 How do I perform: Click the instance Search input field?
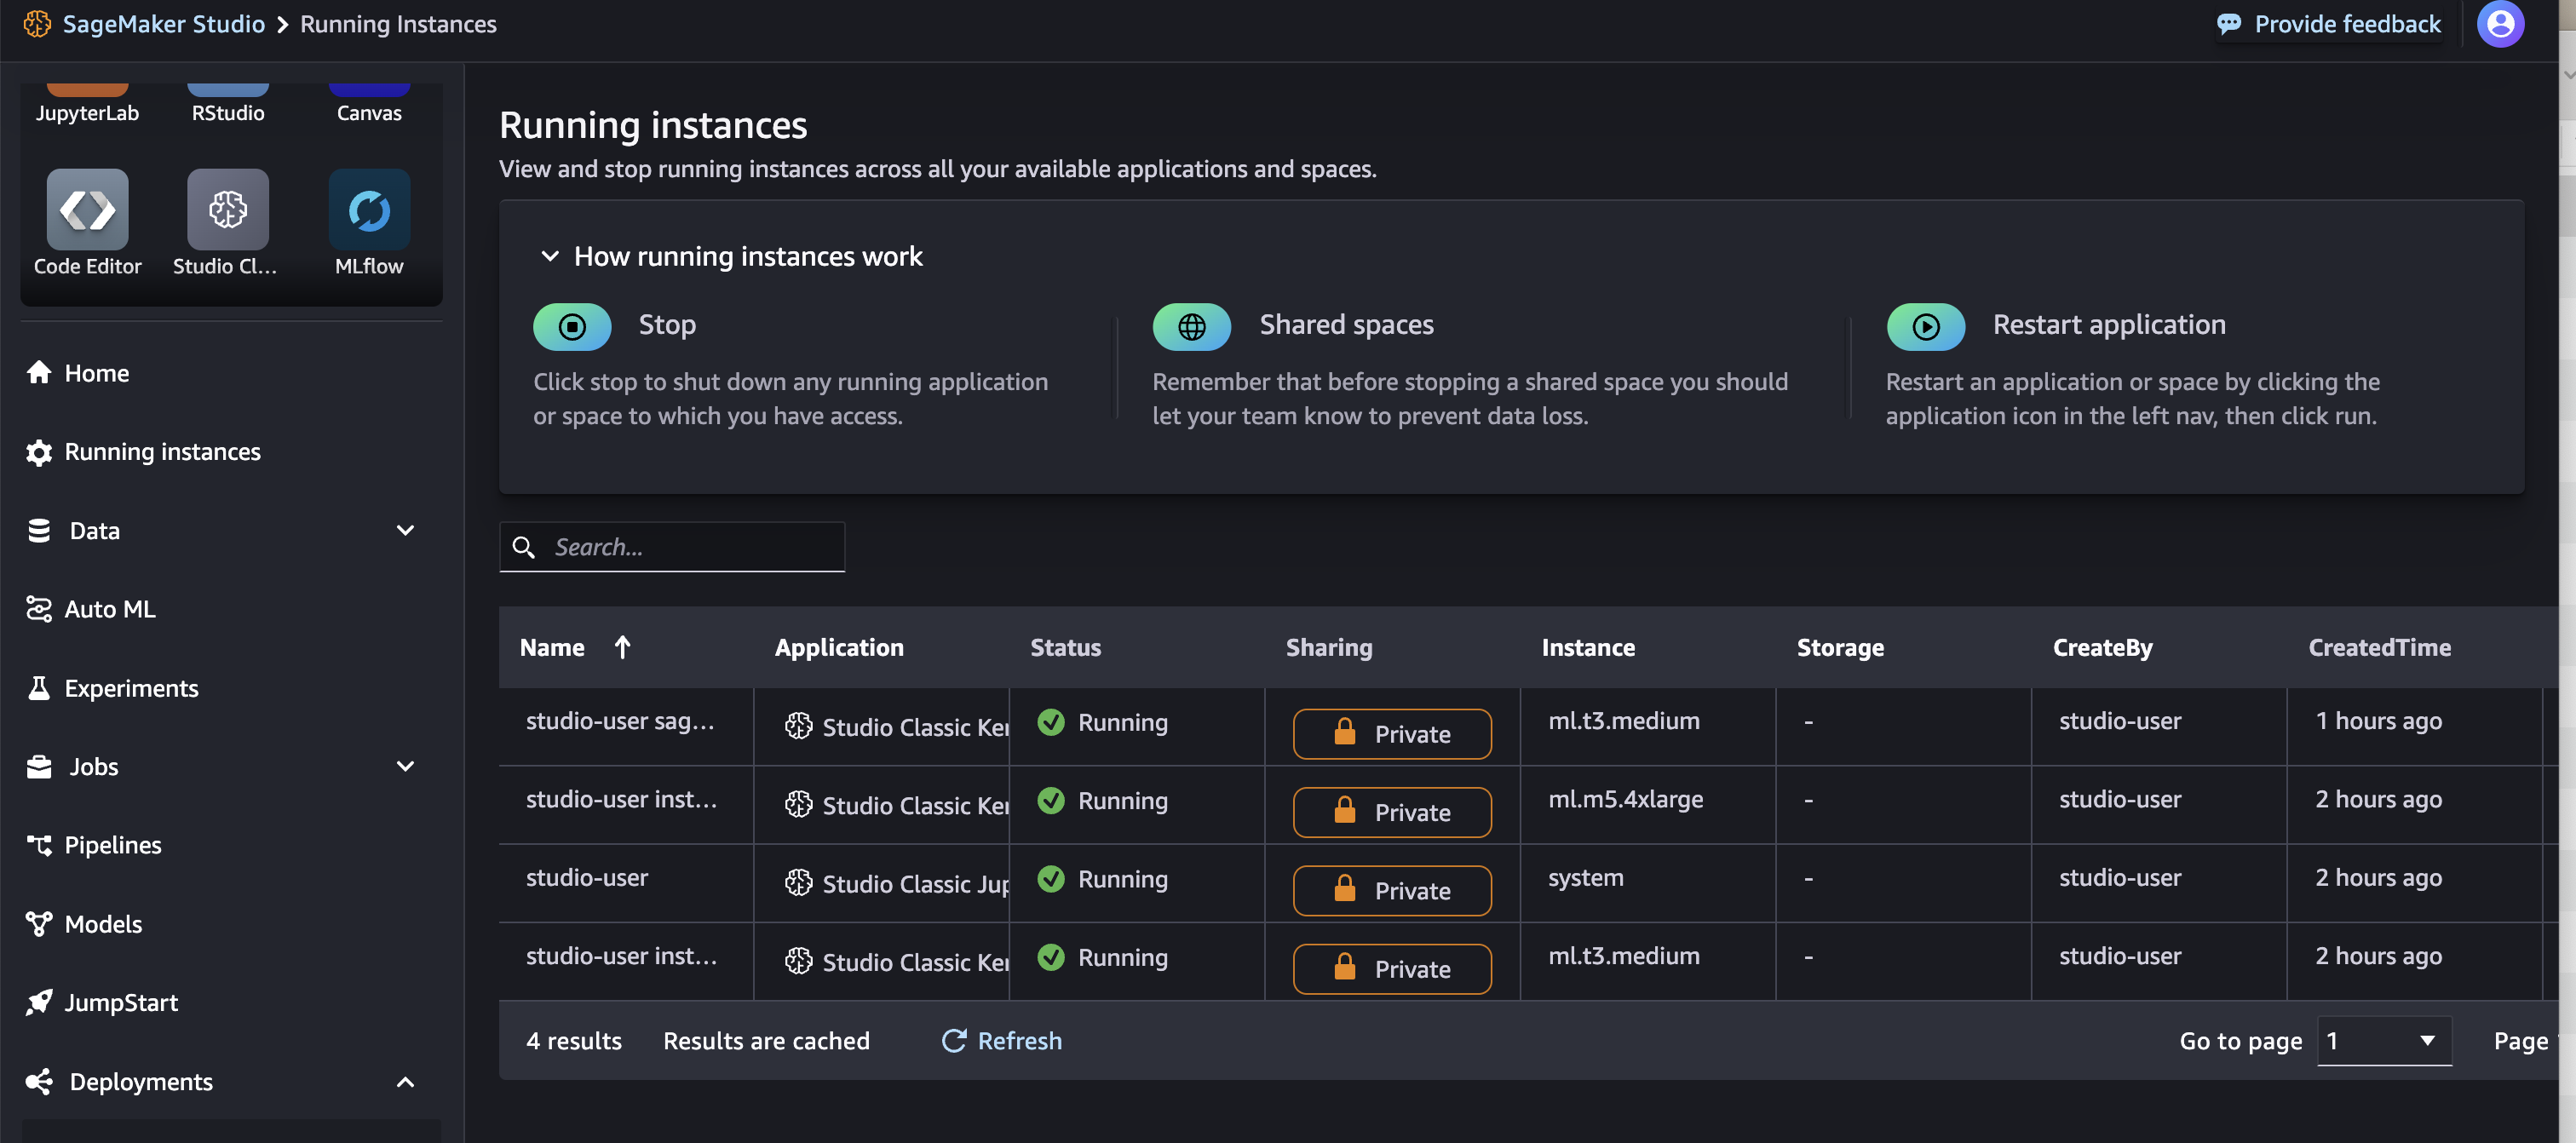coord(690,547)
